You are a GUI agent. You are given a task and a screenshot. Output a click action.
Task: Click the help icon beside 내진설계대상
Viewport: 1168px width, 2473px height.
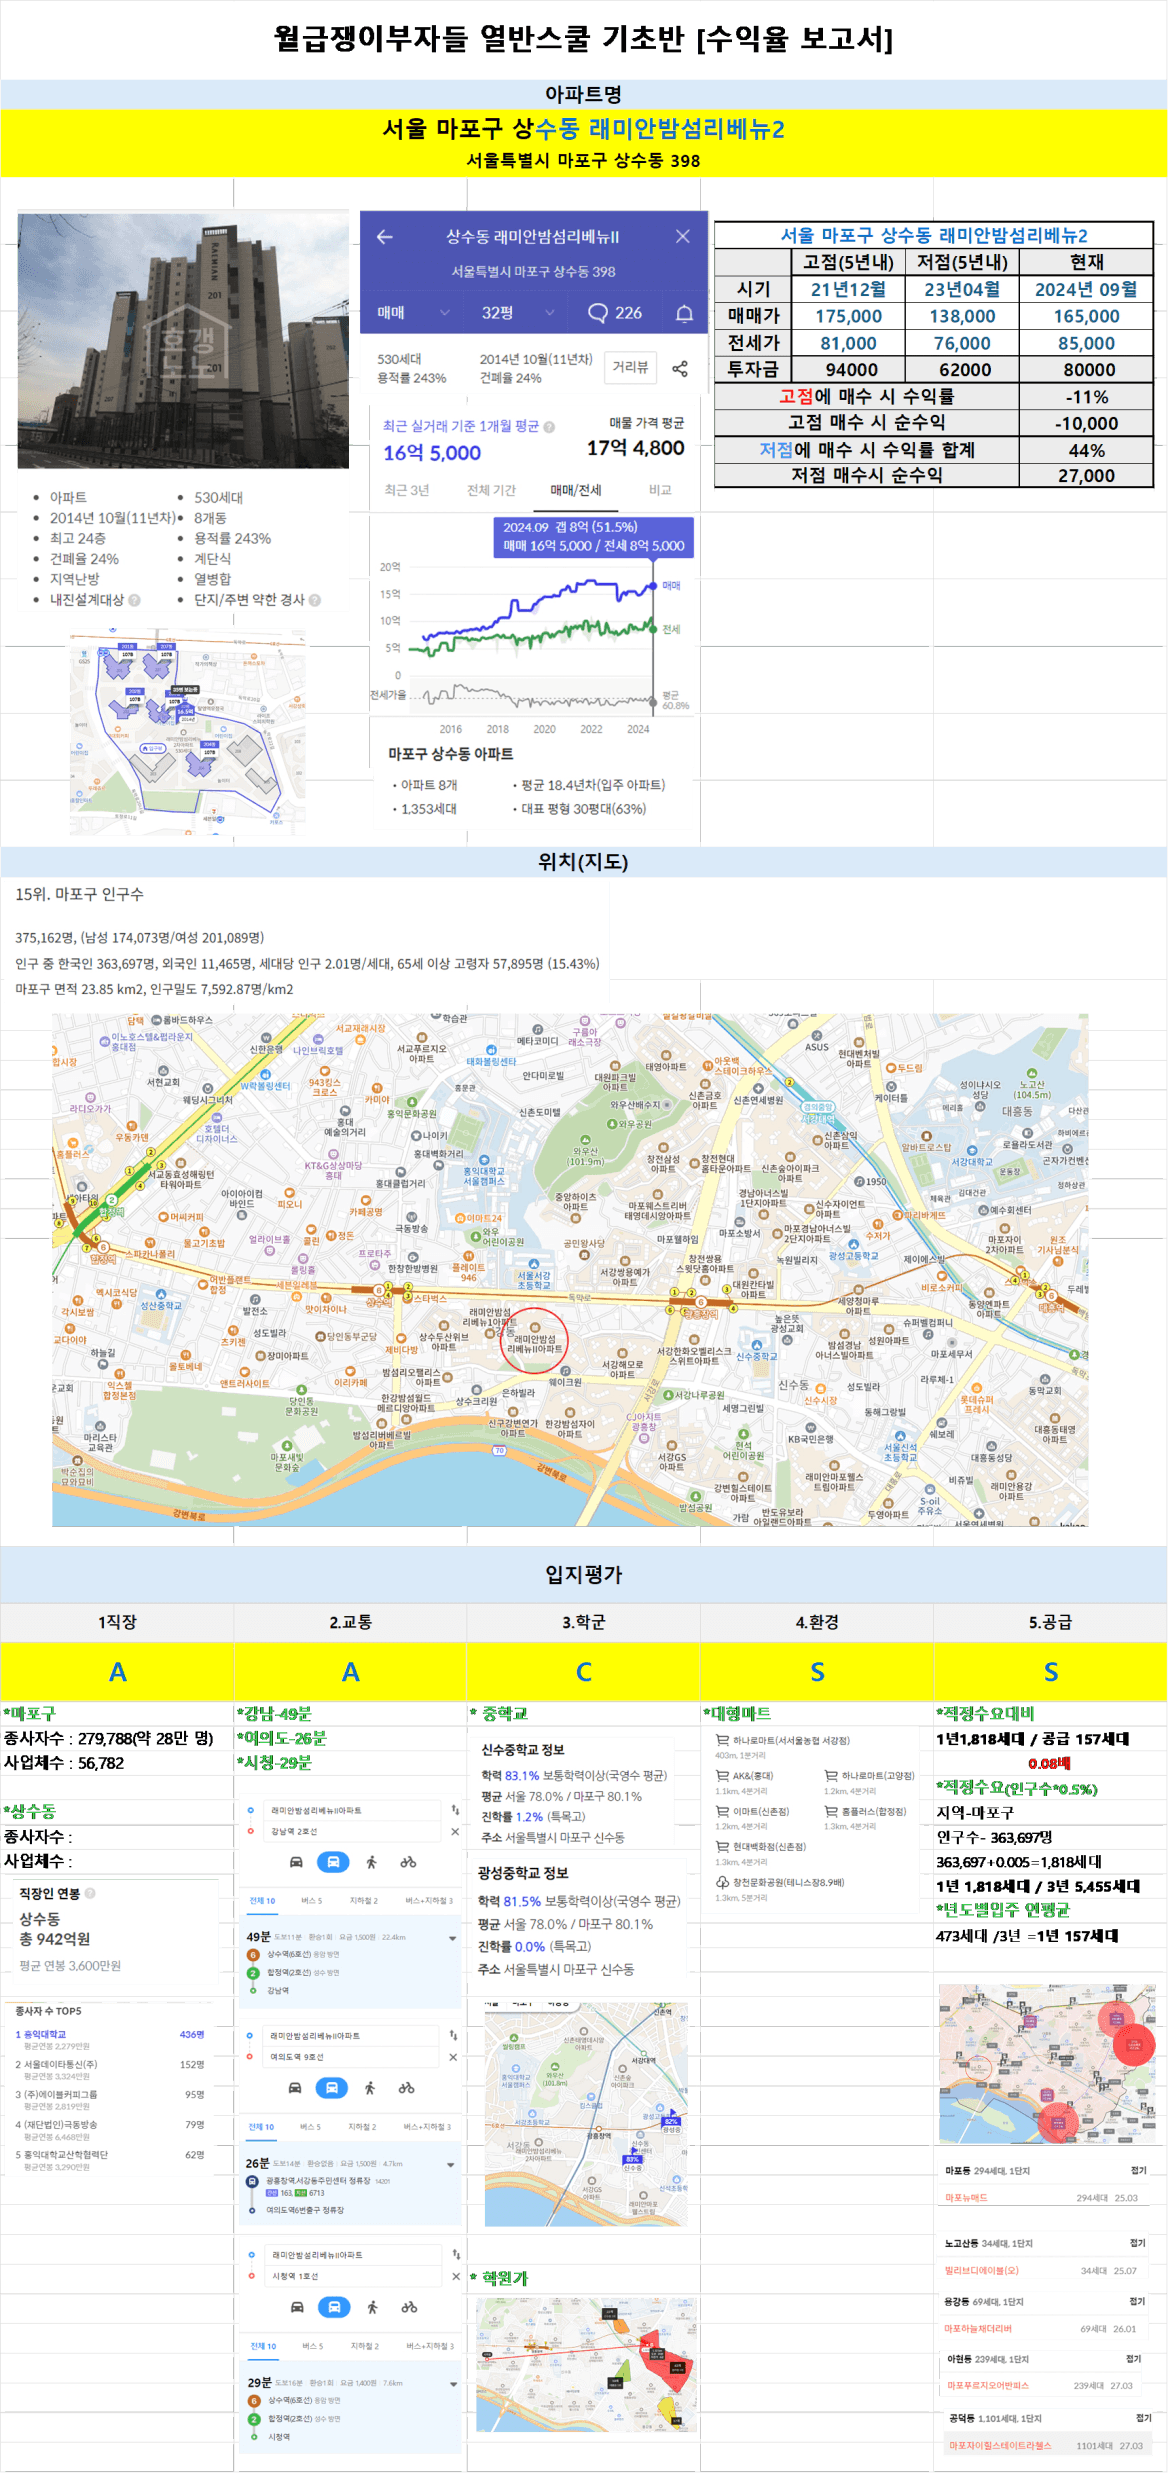point(134,600)
